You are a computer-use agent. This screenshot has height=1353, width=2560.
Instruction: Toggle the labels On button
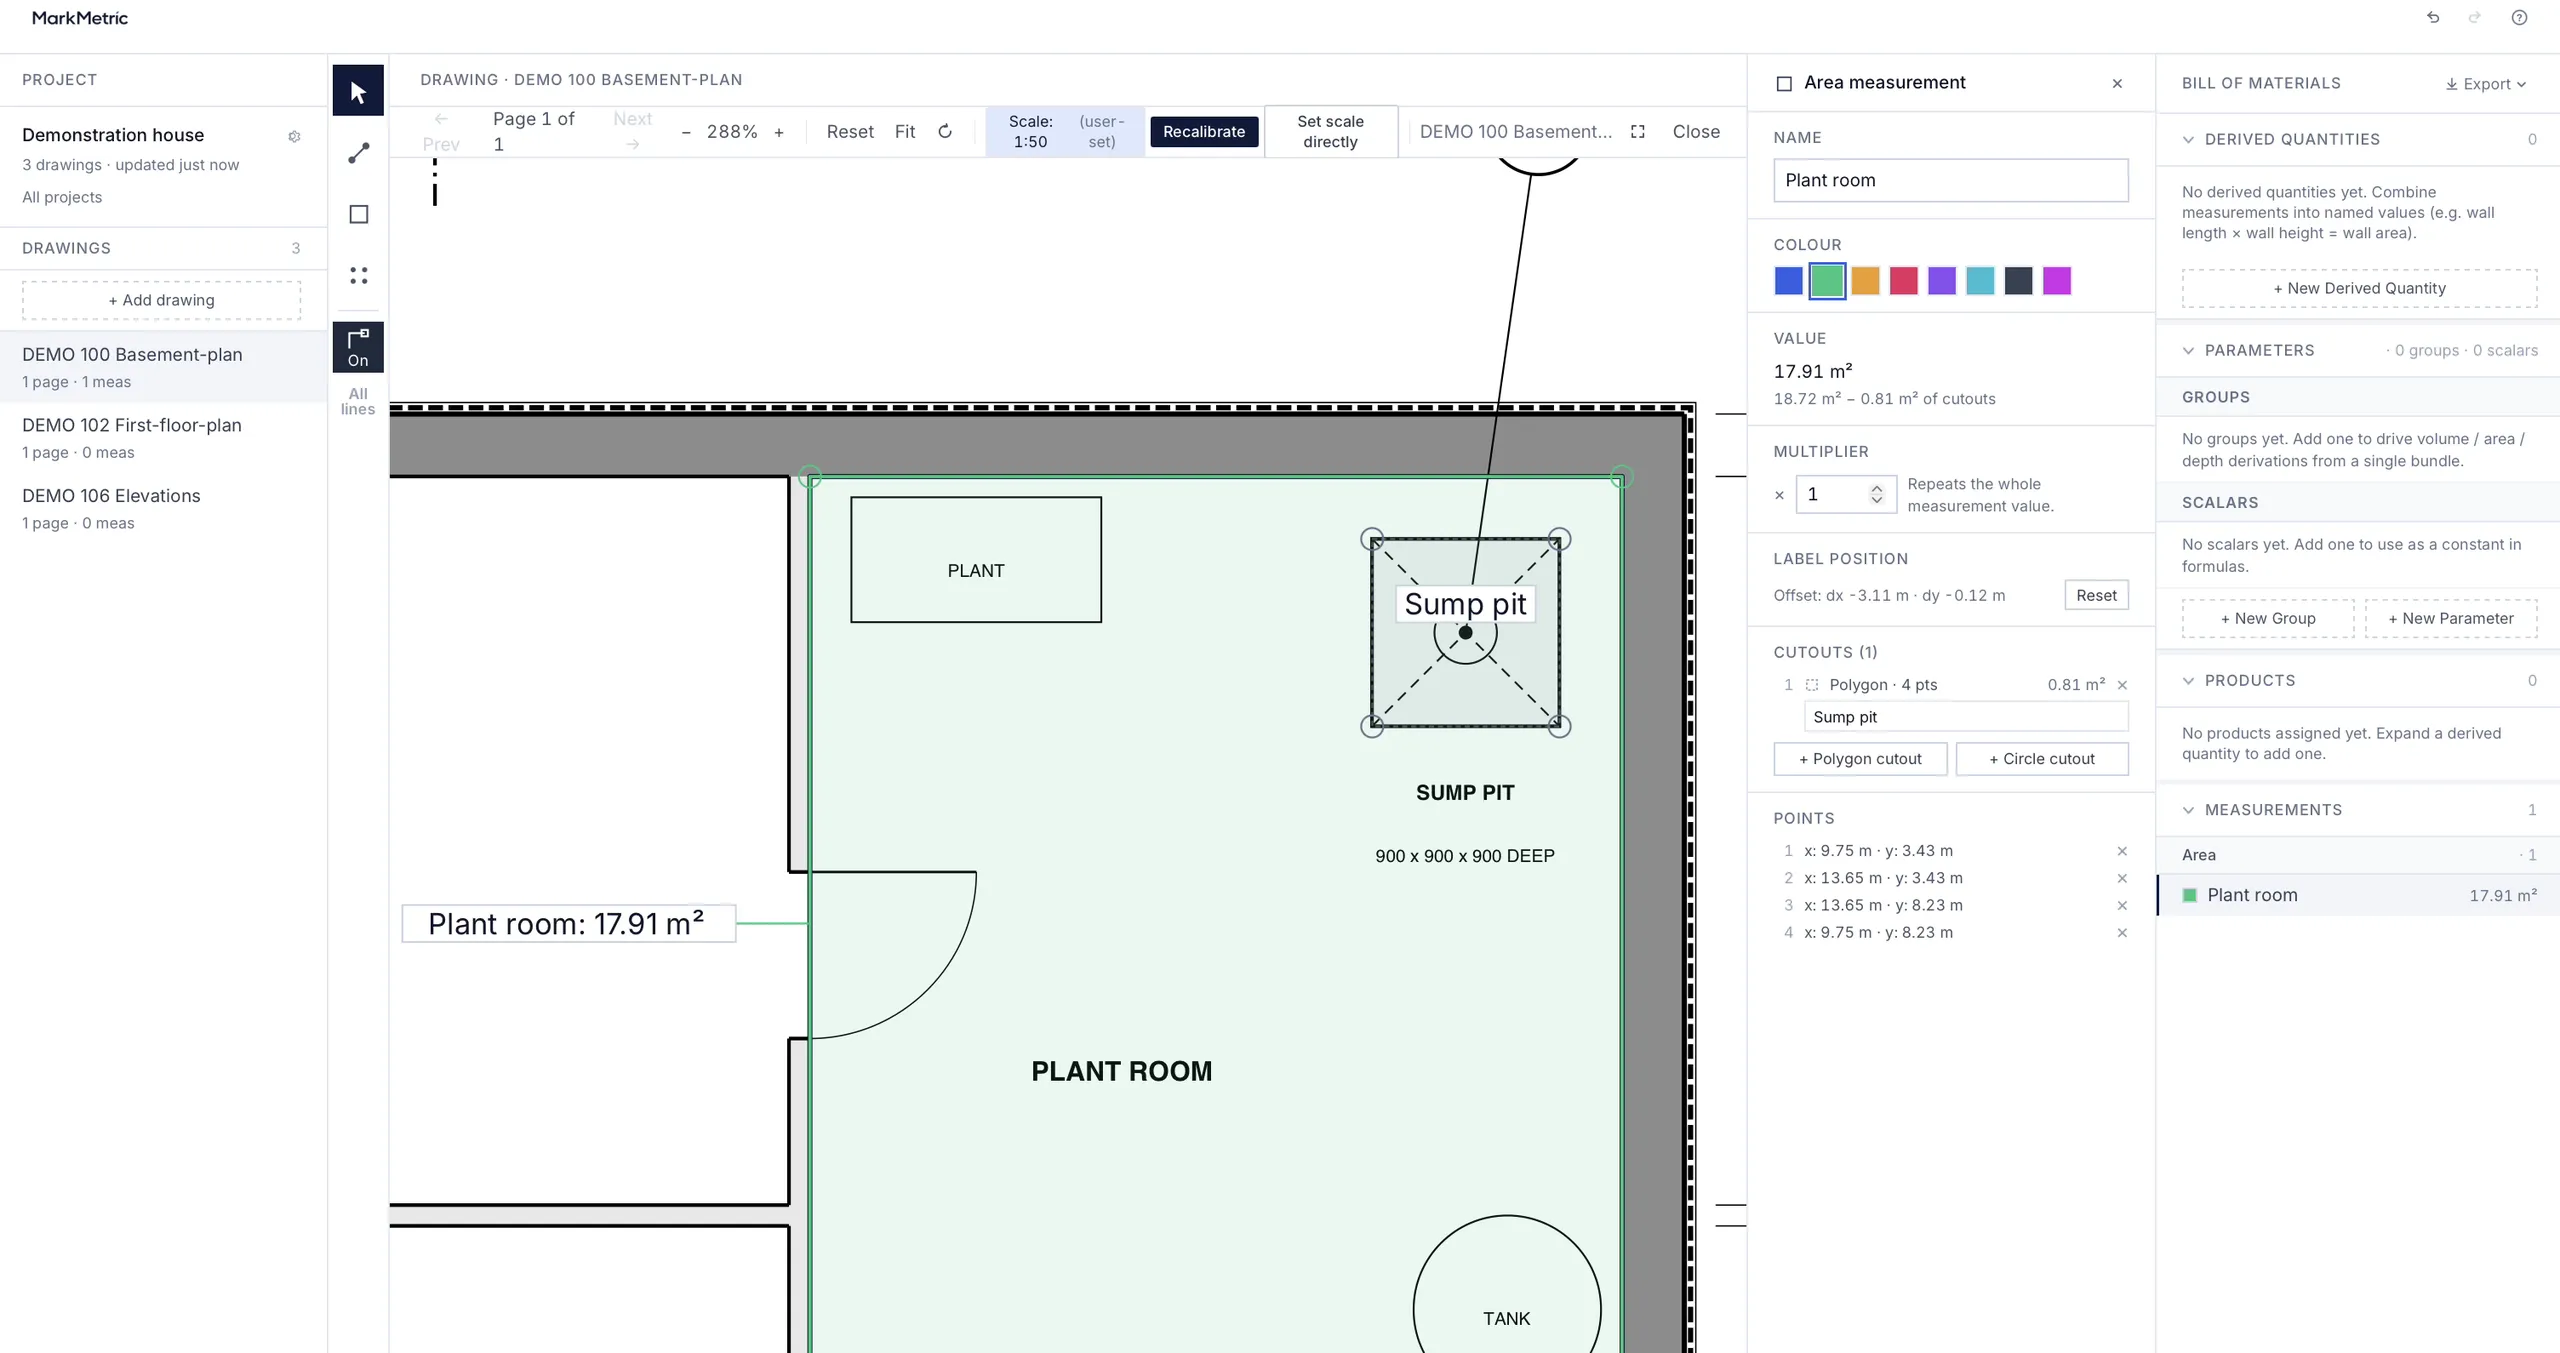coord(358,347)
